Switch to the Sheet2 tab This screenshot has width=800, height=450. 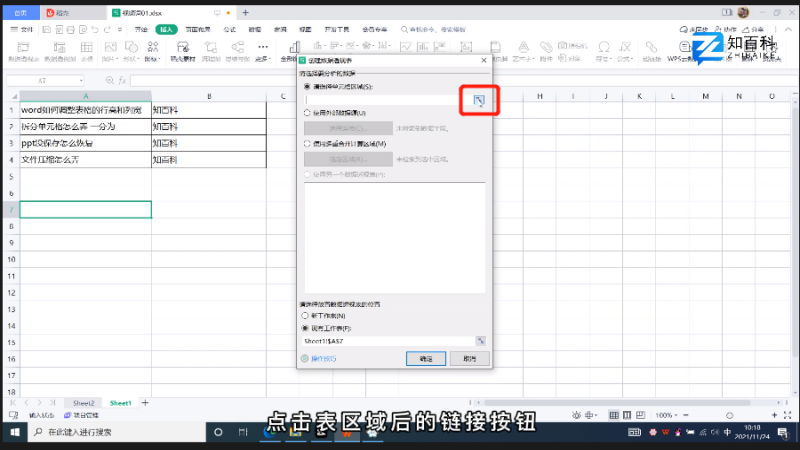pos(84,402)
